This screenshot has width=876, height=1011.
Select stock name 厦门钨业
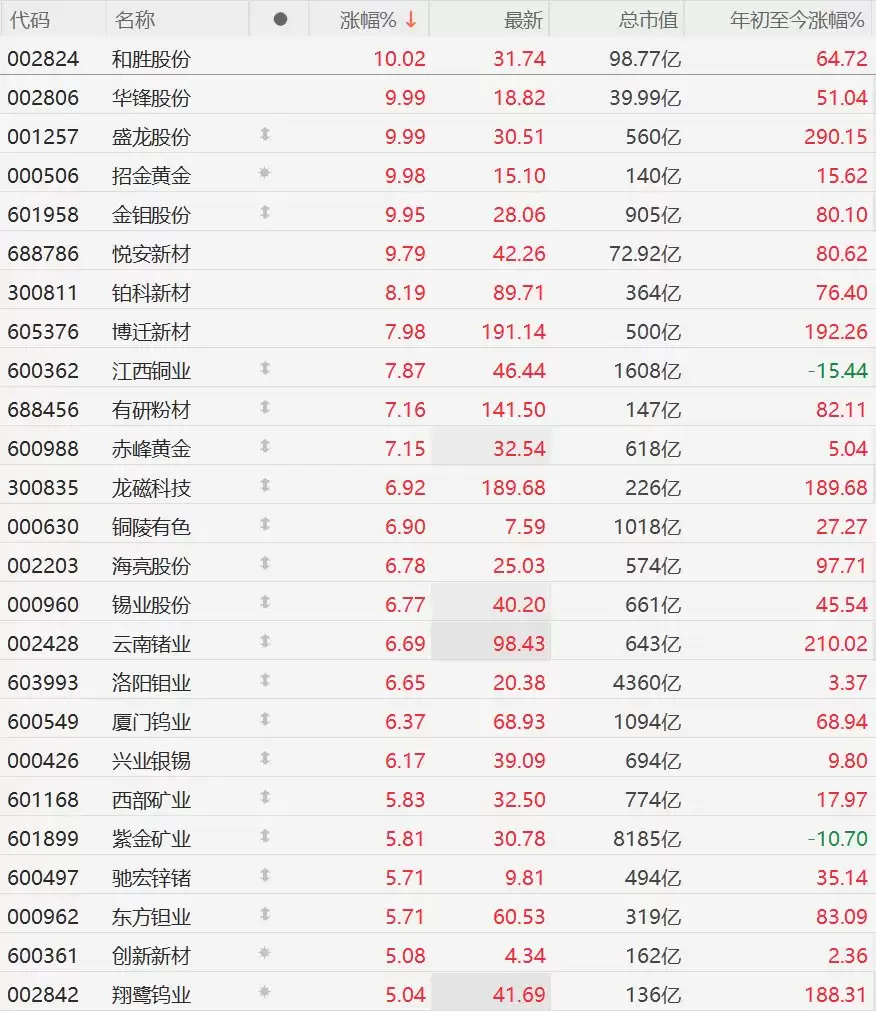pyautogui.click(x=151, y=722)
